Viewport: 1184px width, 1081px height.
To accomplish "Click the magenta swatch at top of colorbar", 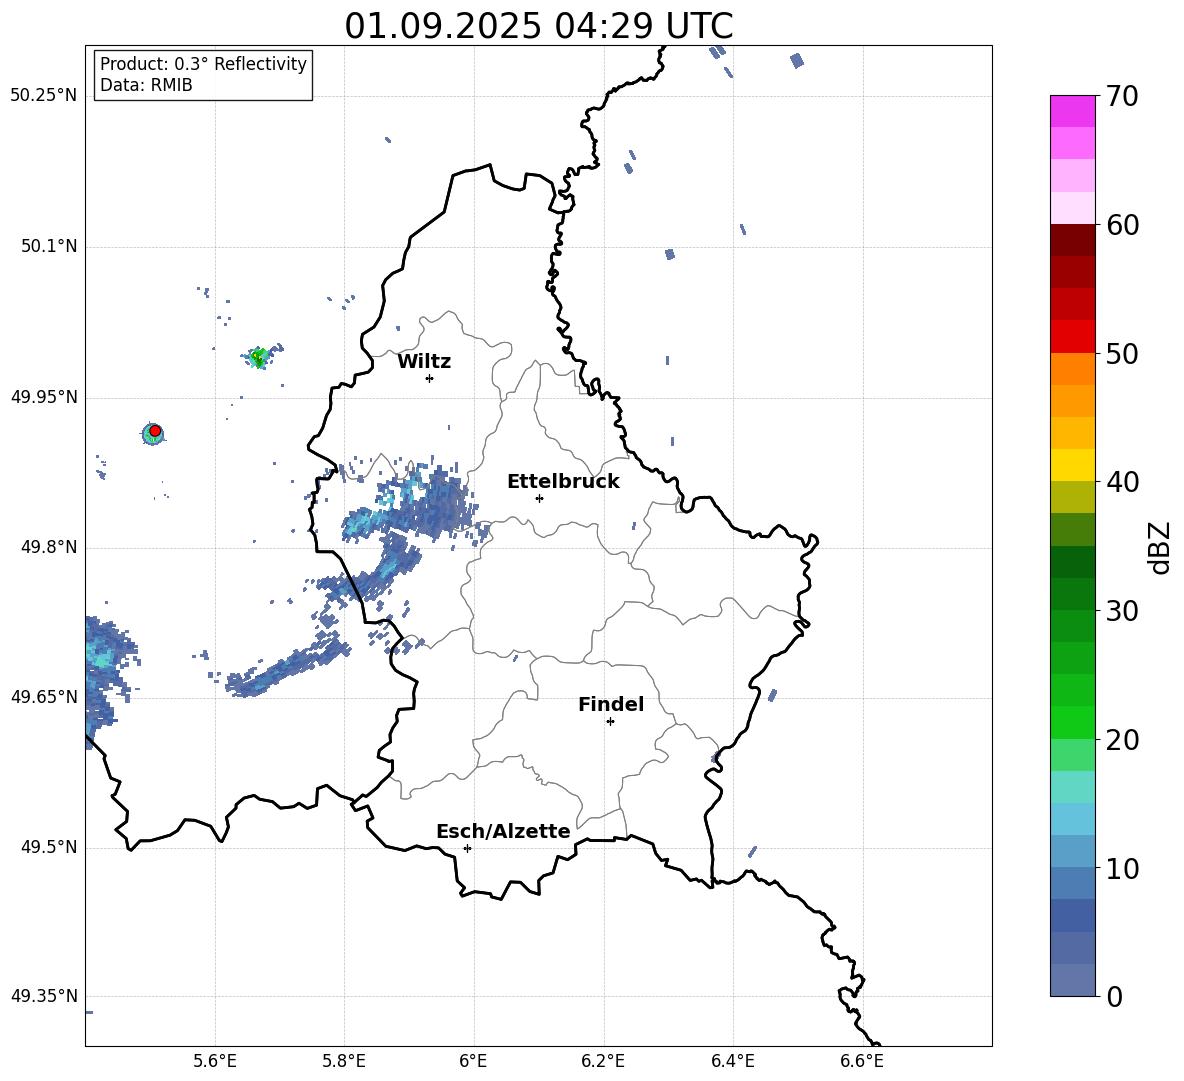I will coord(1072,111).
